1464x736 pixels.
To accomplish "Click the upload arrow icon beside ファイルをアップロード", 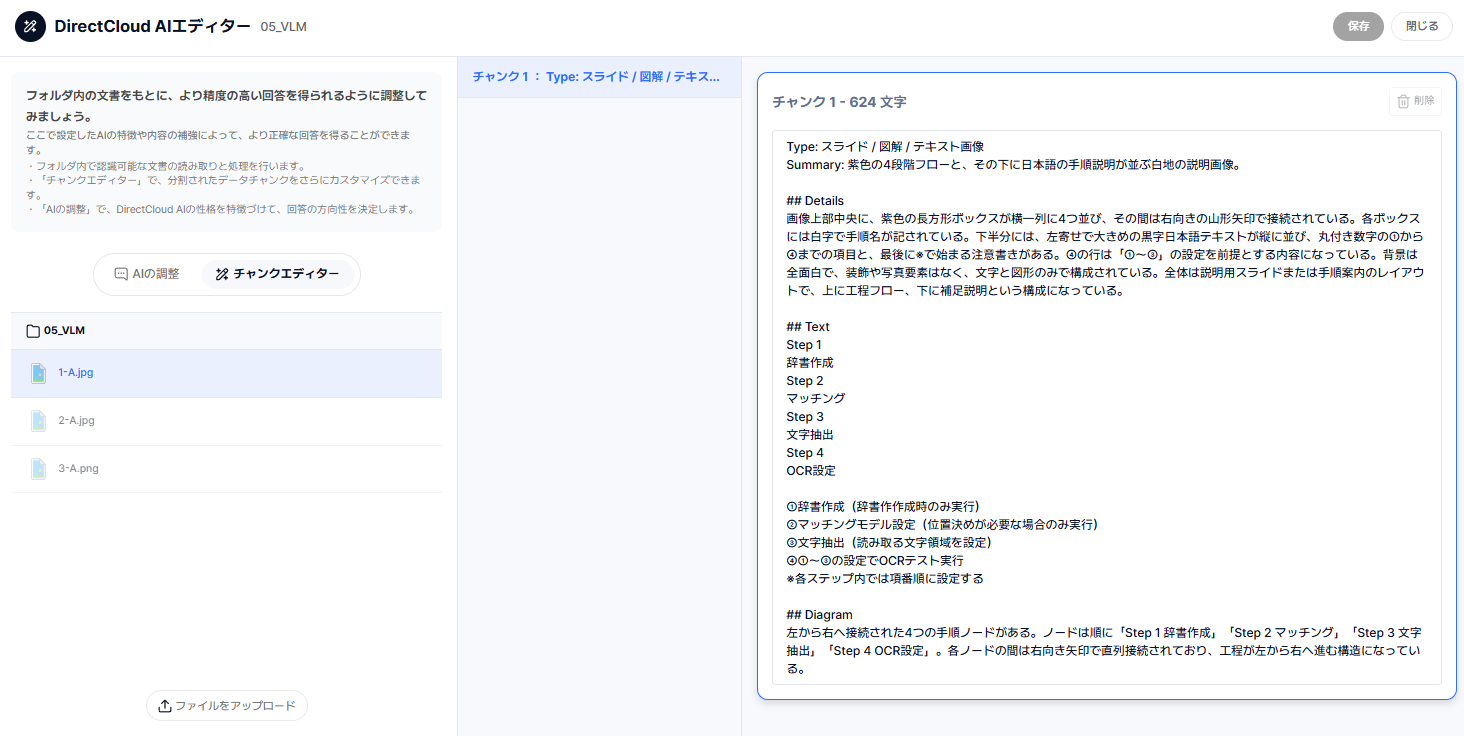I will coord(165,706).
